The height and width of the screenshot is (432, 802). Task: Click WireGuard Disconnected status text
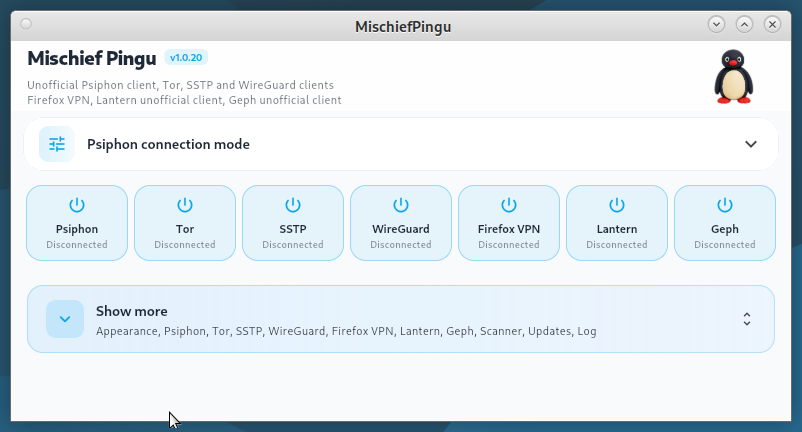[x=400, y=244]
